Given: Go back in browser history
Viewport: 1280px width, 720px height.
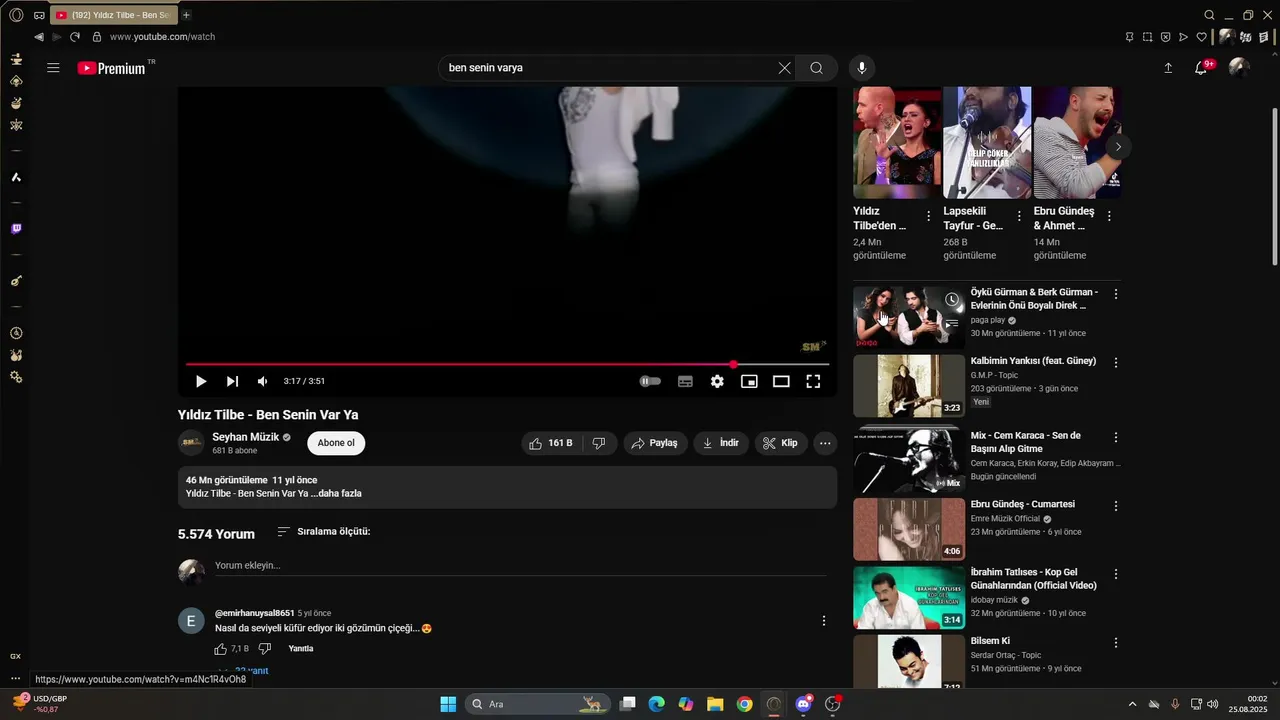Looking at the screenshot, I should 39,37.
